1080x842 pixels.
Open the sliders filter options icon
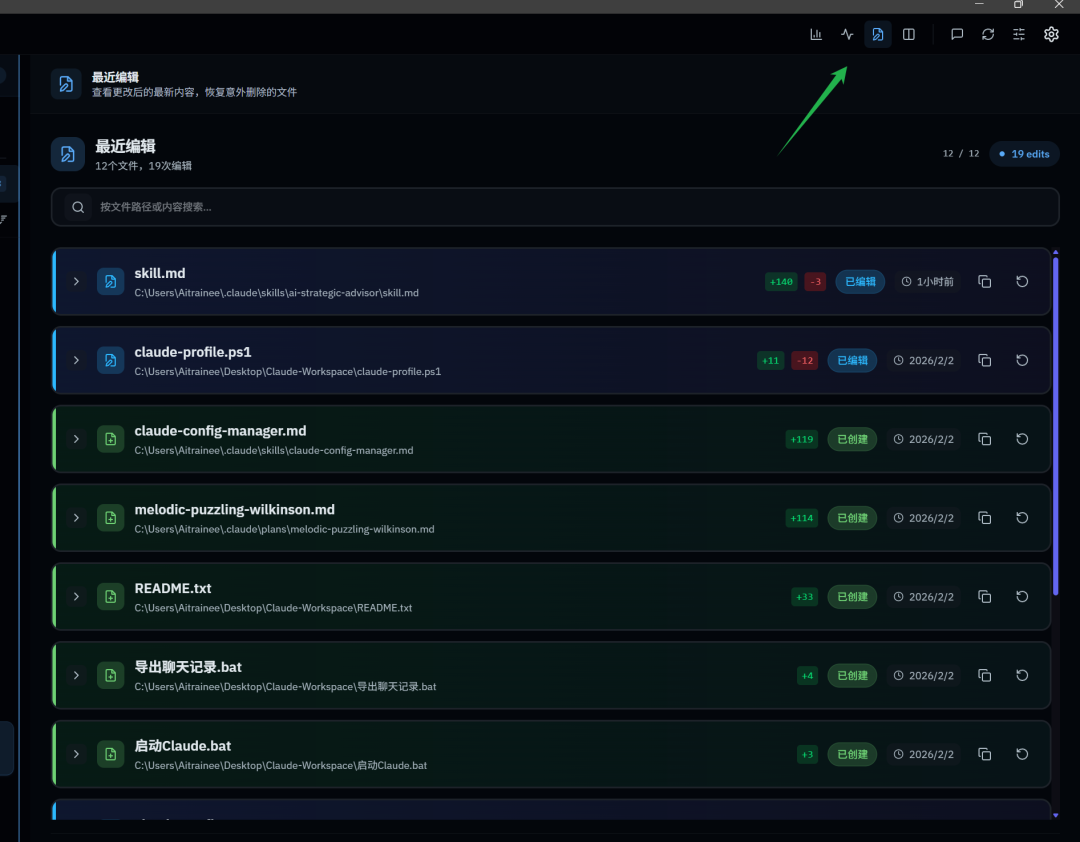pos(1019,34)
